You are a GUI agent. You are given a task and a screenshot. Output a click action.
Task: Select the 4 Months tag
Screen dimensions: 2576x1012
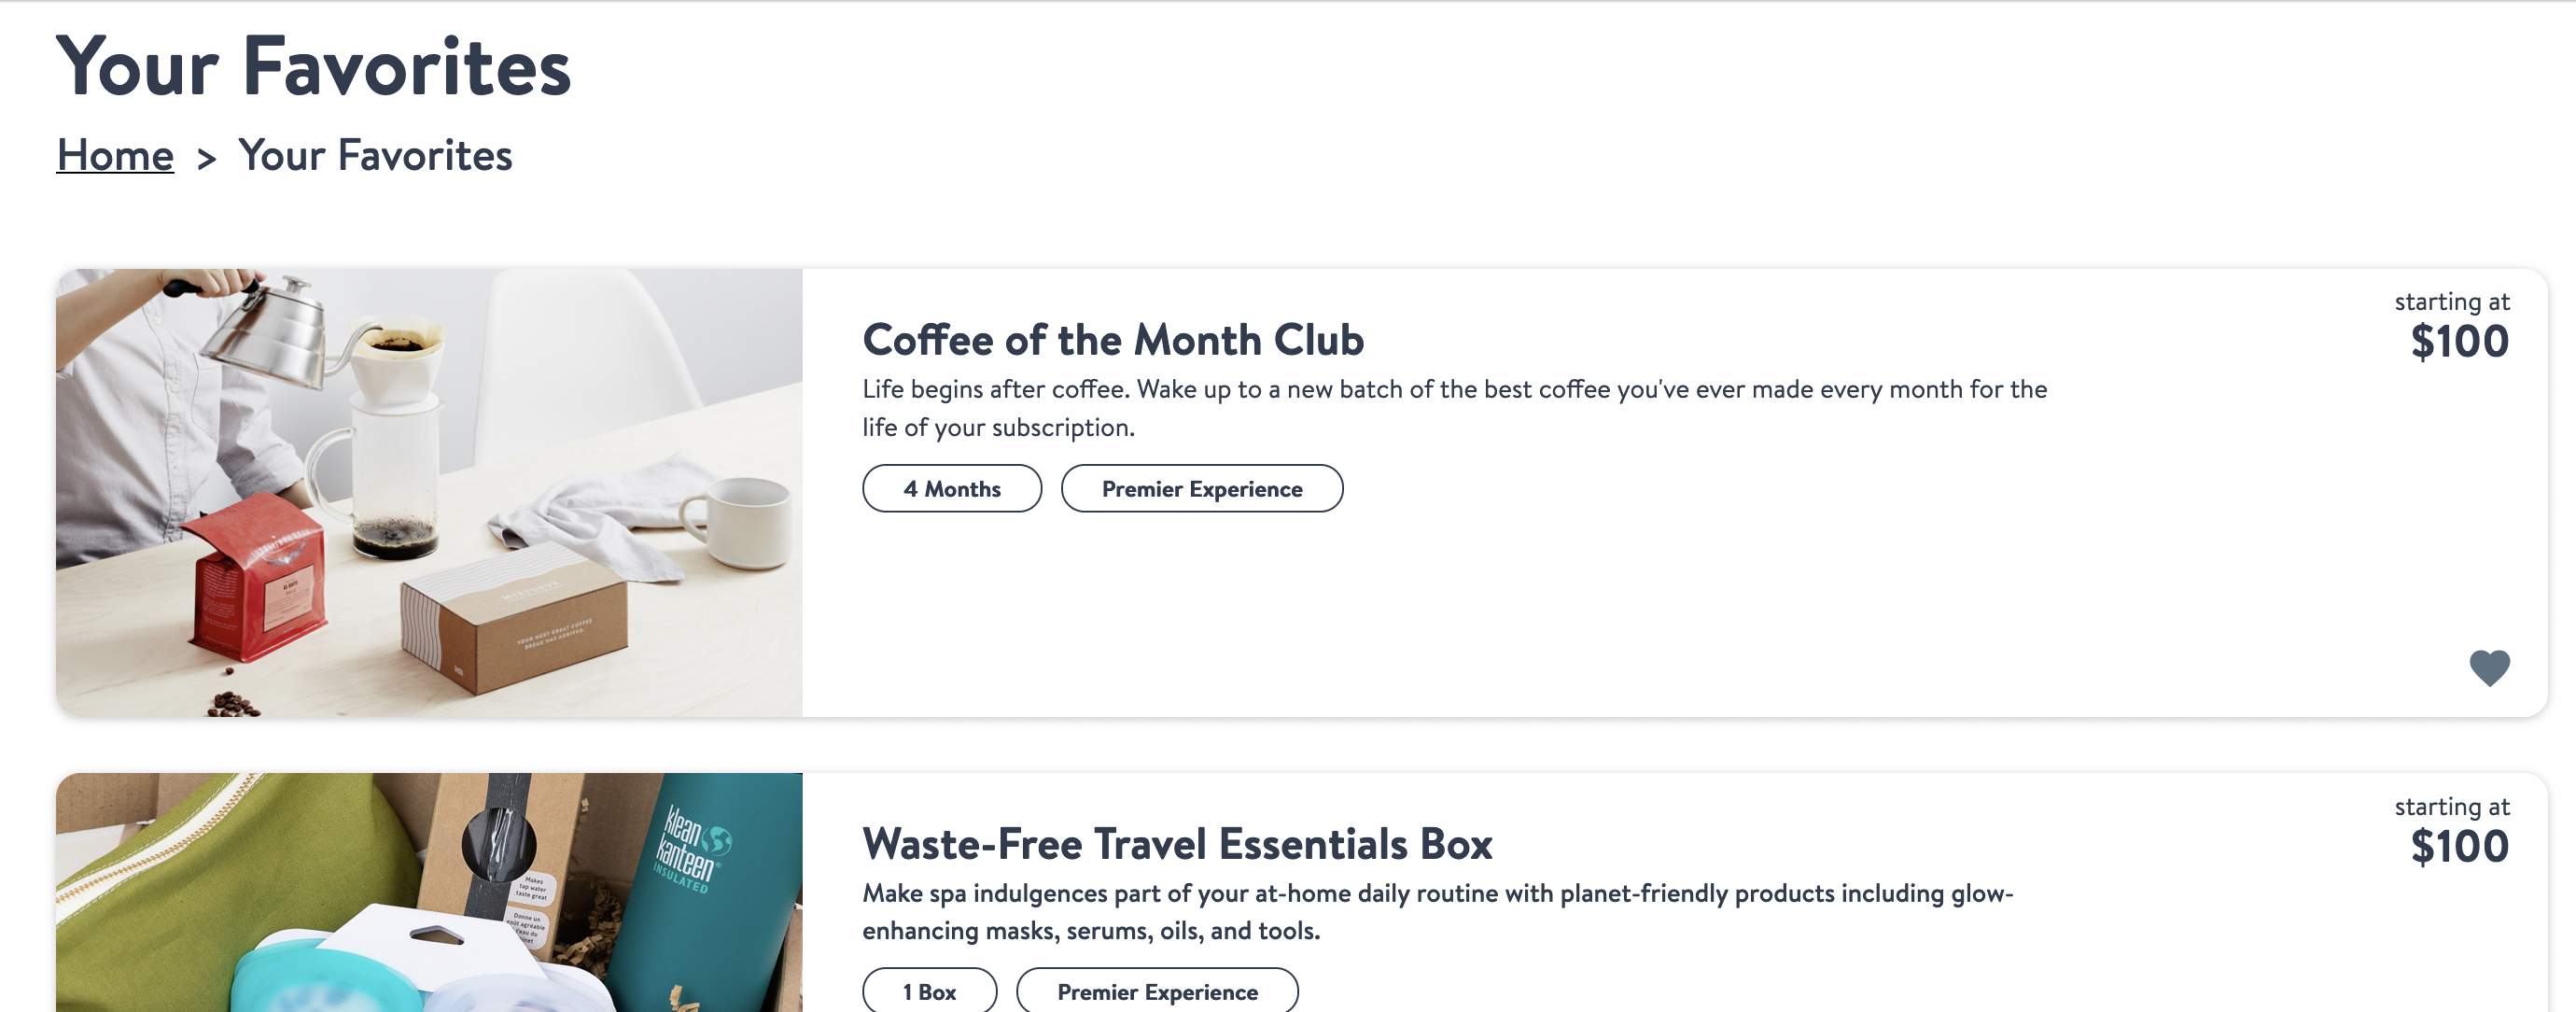[952, 488]
